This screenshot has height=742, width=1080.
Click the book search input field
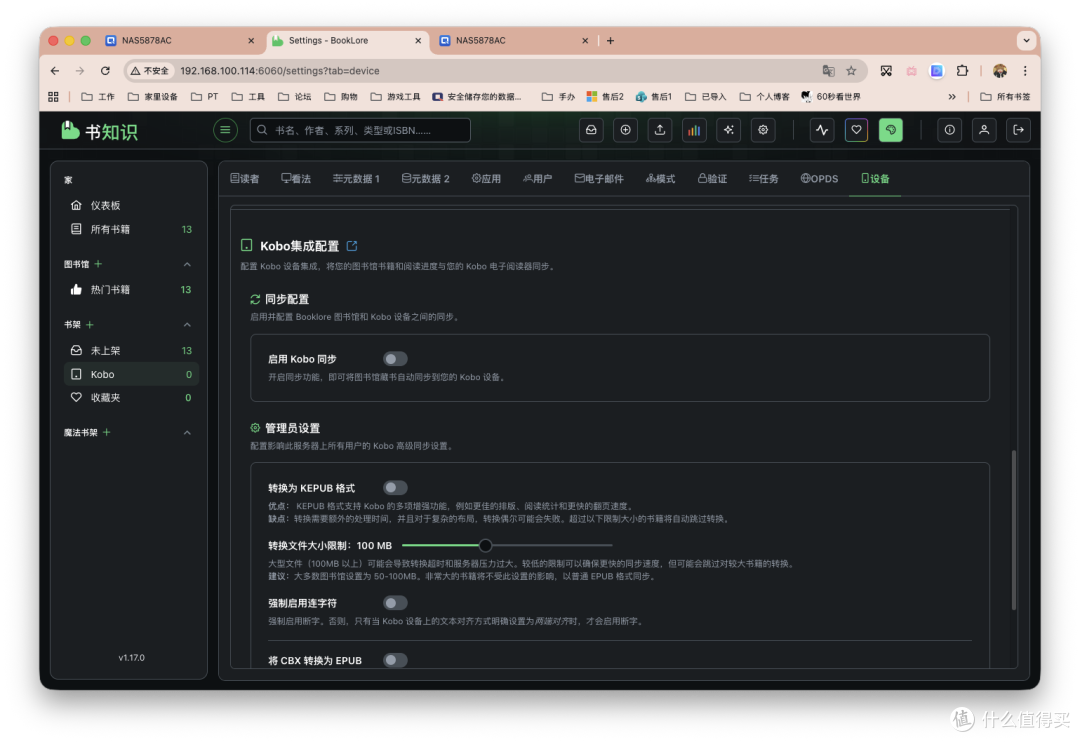360,130
